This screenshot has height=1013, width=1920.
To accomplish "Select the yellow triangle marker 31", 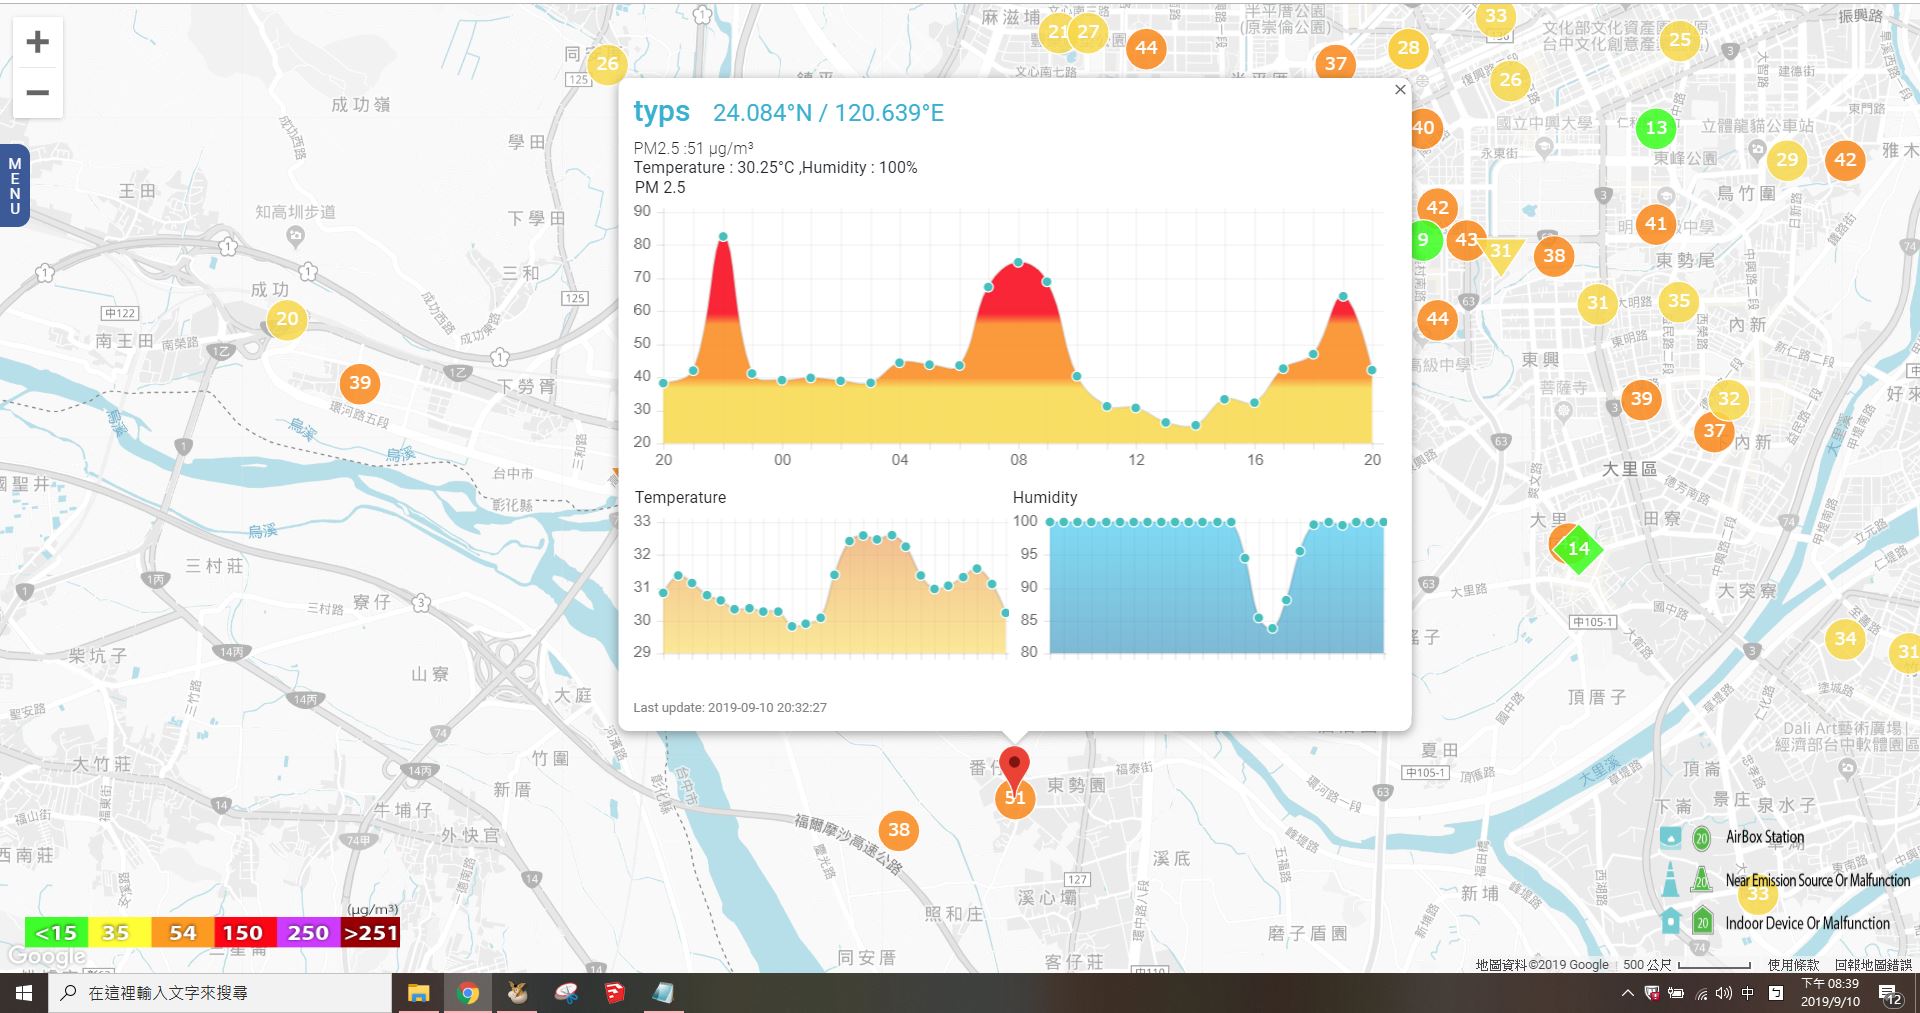I will 1500,253.
